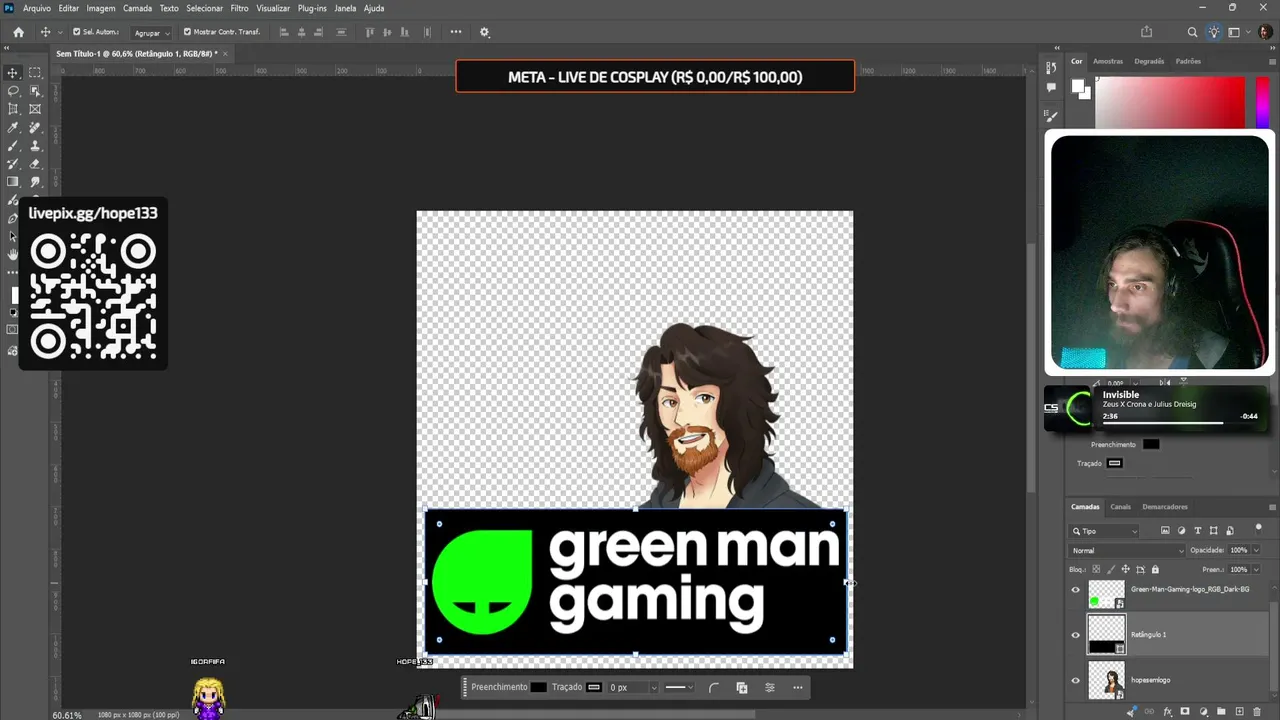Select the Gradient tool

tap(13, 182)
